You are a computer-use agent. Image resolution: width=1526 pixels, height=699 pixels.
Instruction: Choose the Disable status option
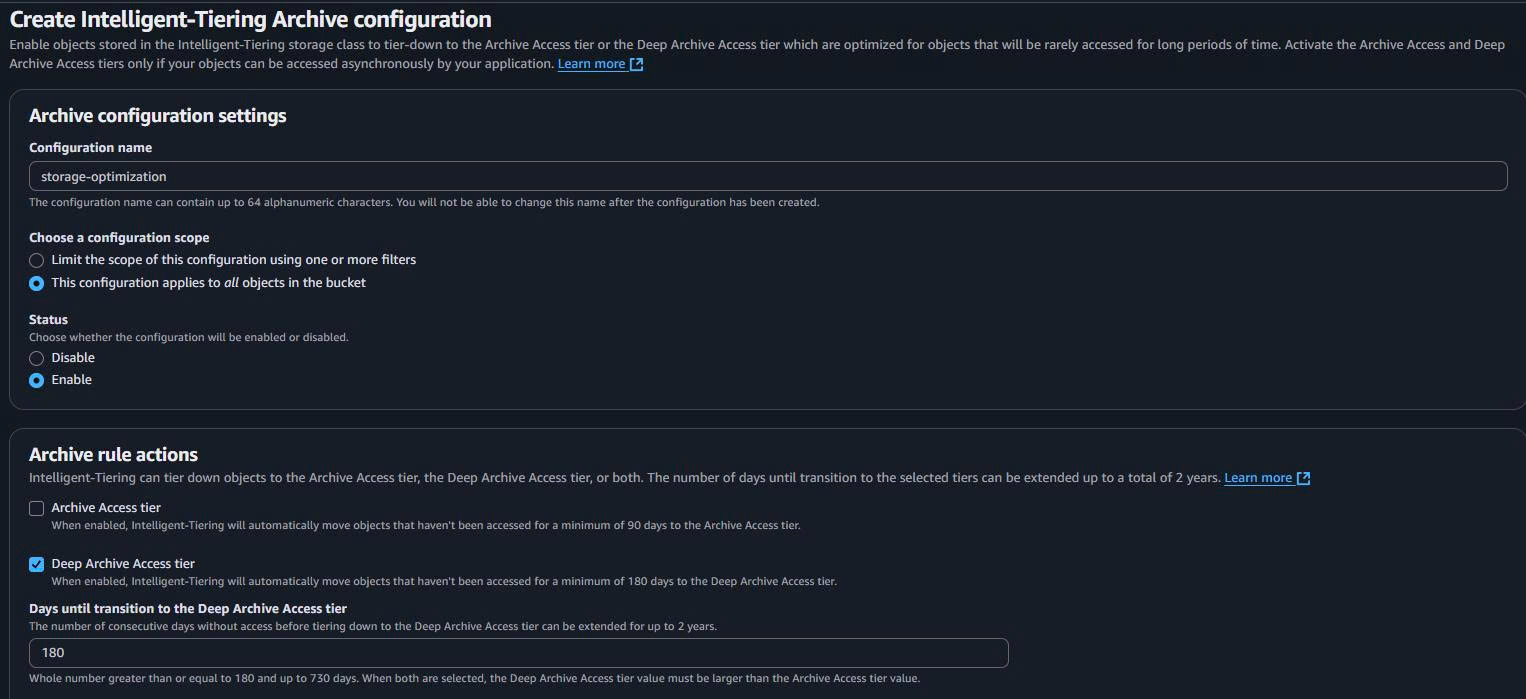click(x=36, y=357)
